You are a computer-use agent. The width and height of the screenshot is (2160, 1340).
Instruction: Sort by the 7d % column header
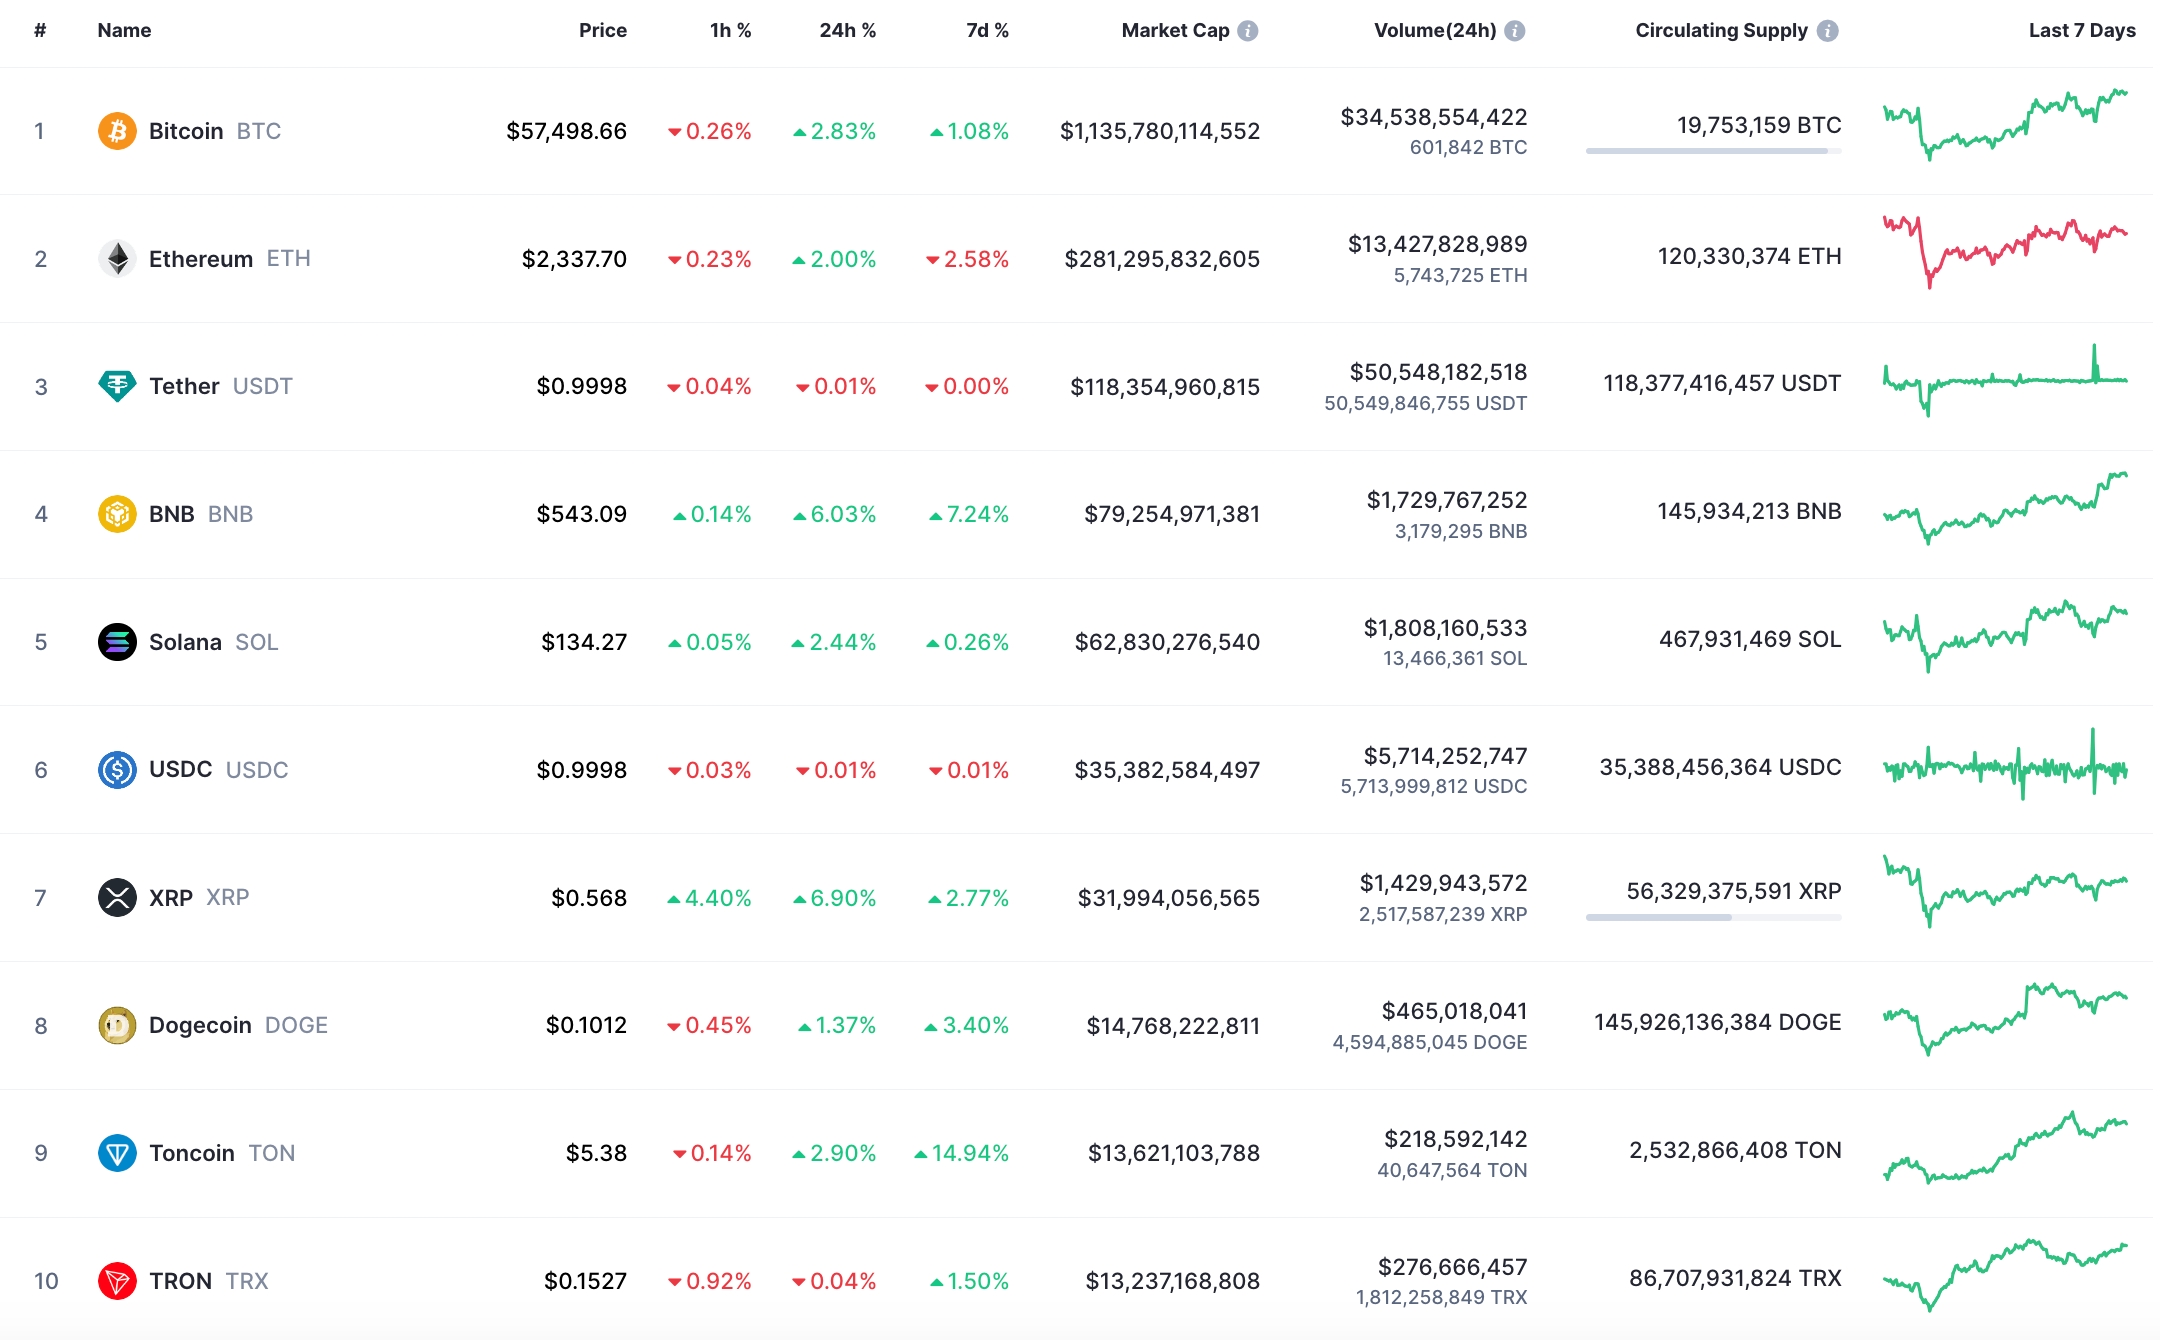tap(987, 31)
